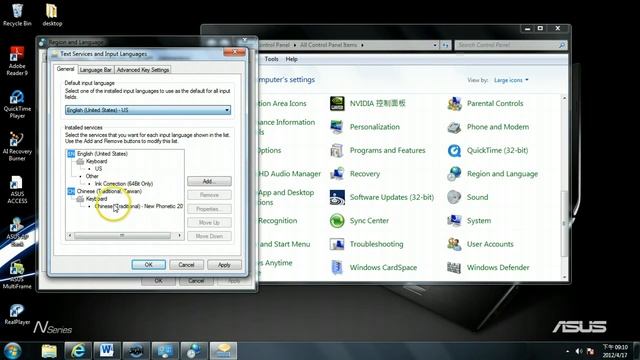Click the Add... button
The width and height of the screenshot is (640, 360).
click(x=209, y=181)
